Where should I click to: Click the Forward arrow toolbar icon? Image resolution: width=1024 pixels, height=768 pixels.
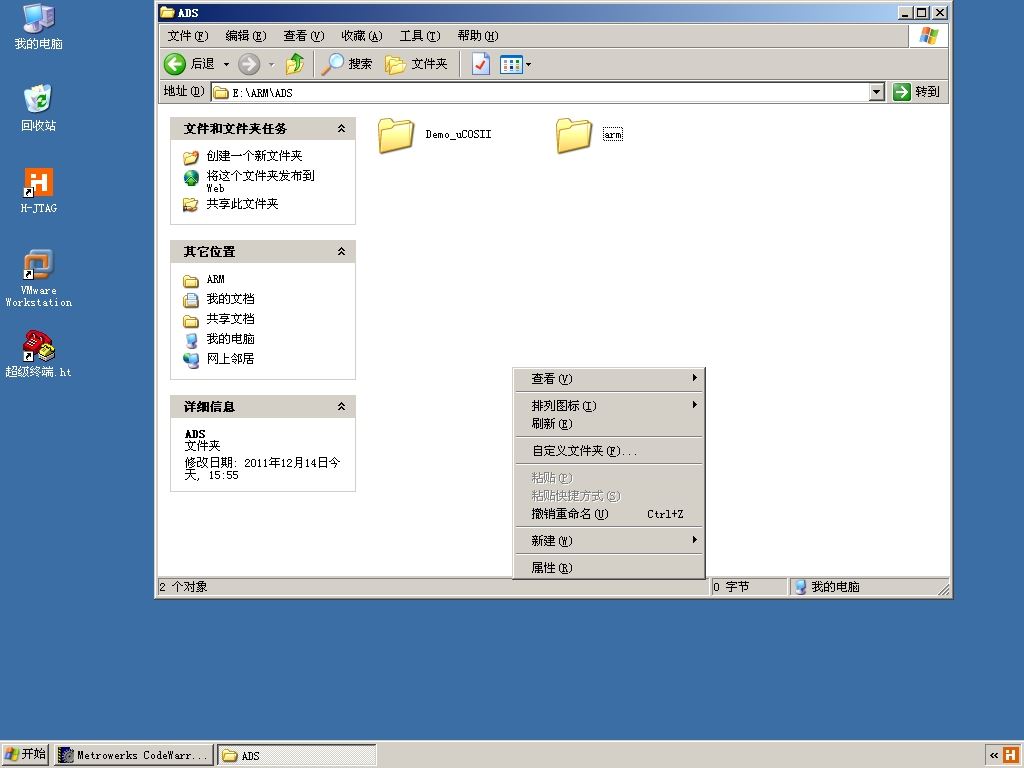click(x=249, y=64)
